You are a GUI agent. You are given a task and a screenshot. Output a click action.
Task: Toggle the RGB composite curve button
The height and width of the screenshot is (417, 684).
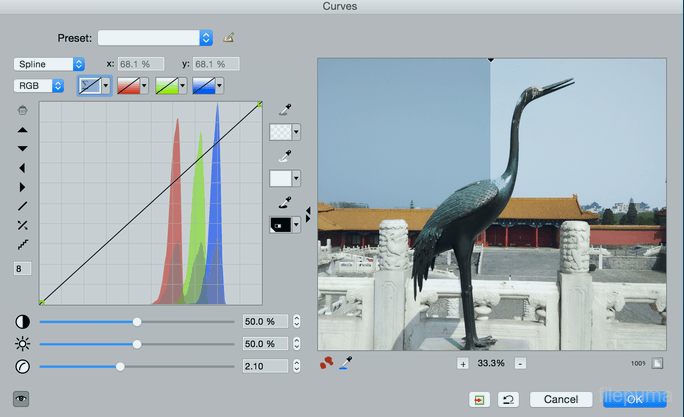89,86
